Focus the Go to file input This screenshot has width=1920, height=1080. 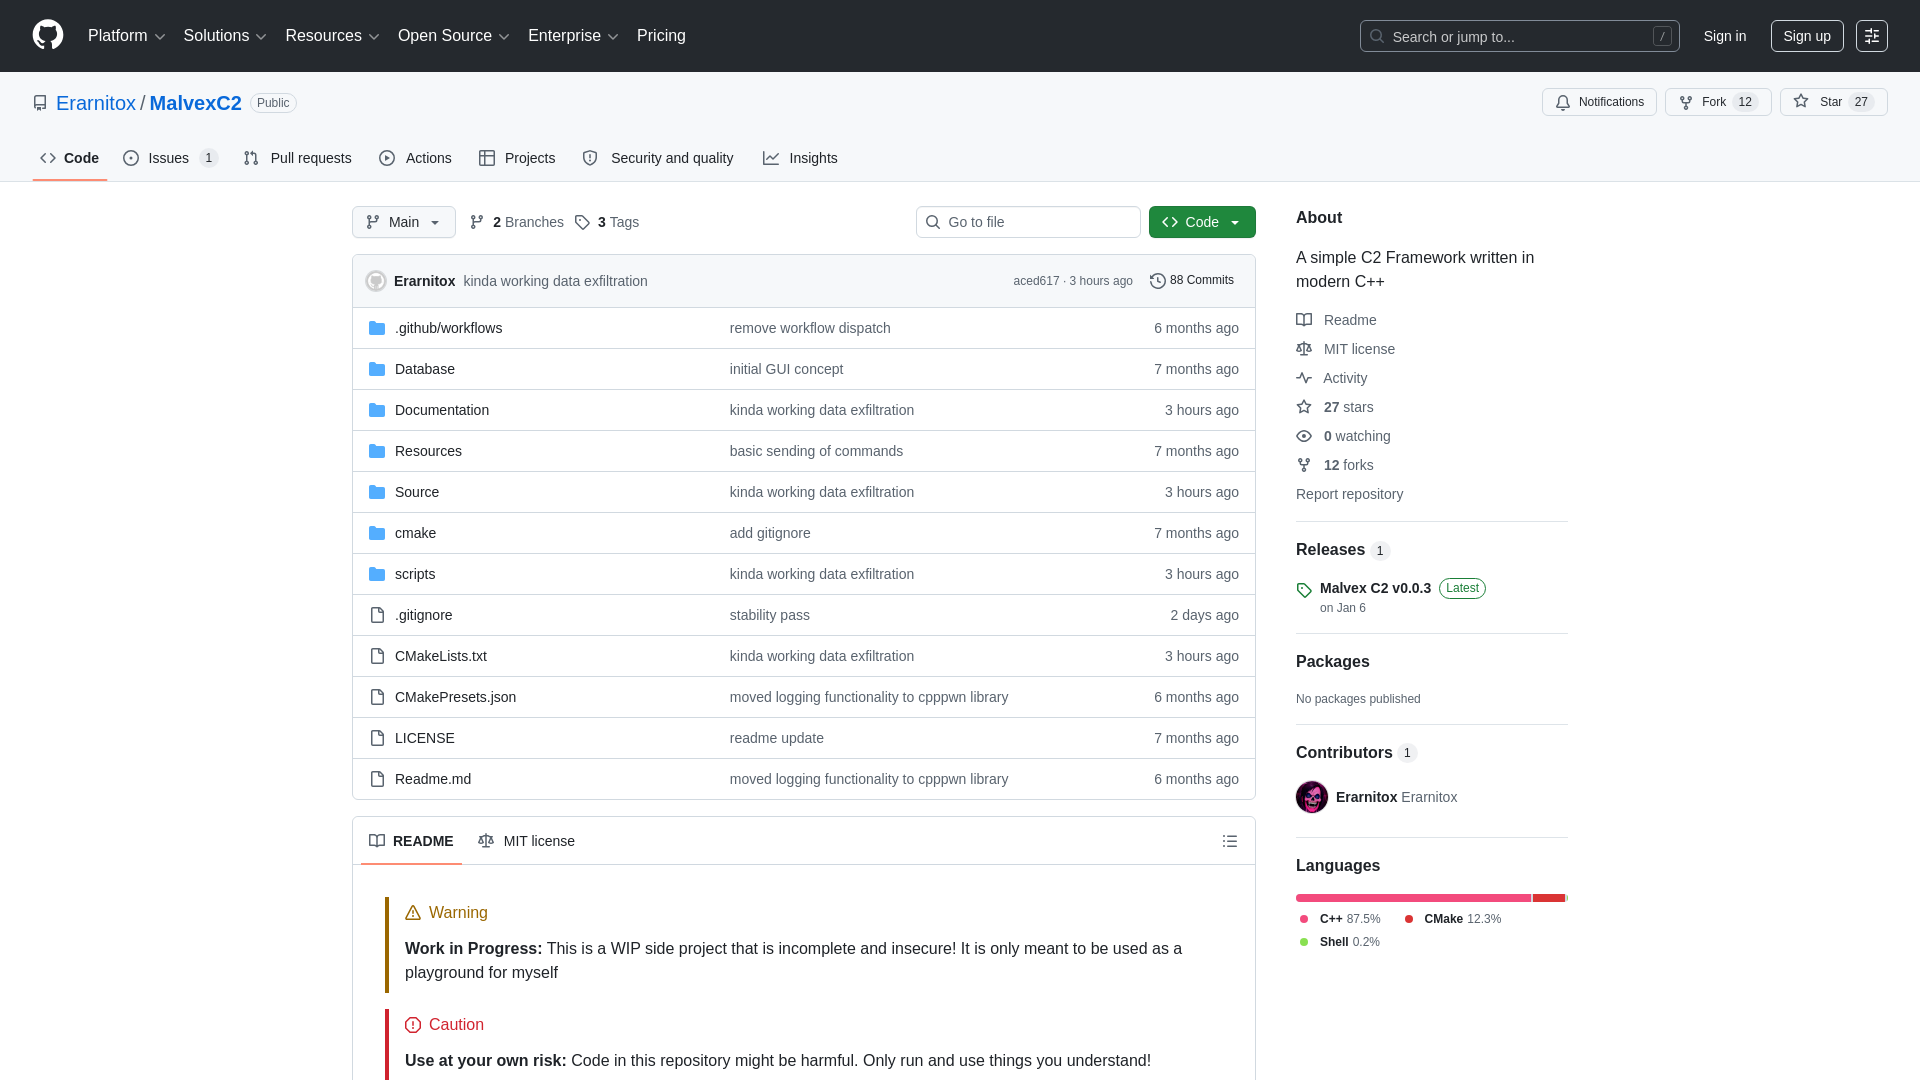click(x=1028, y=222)
